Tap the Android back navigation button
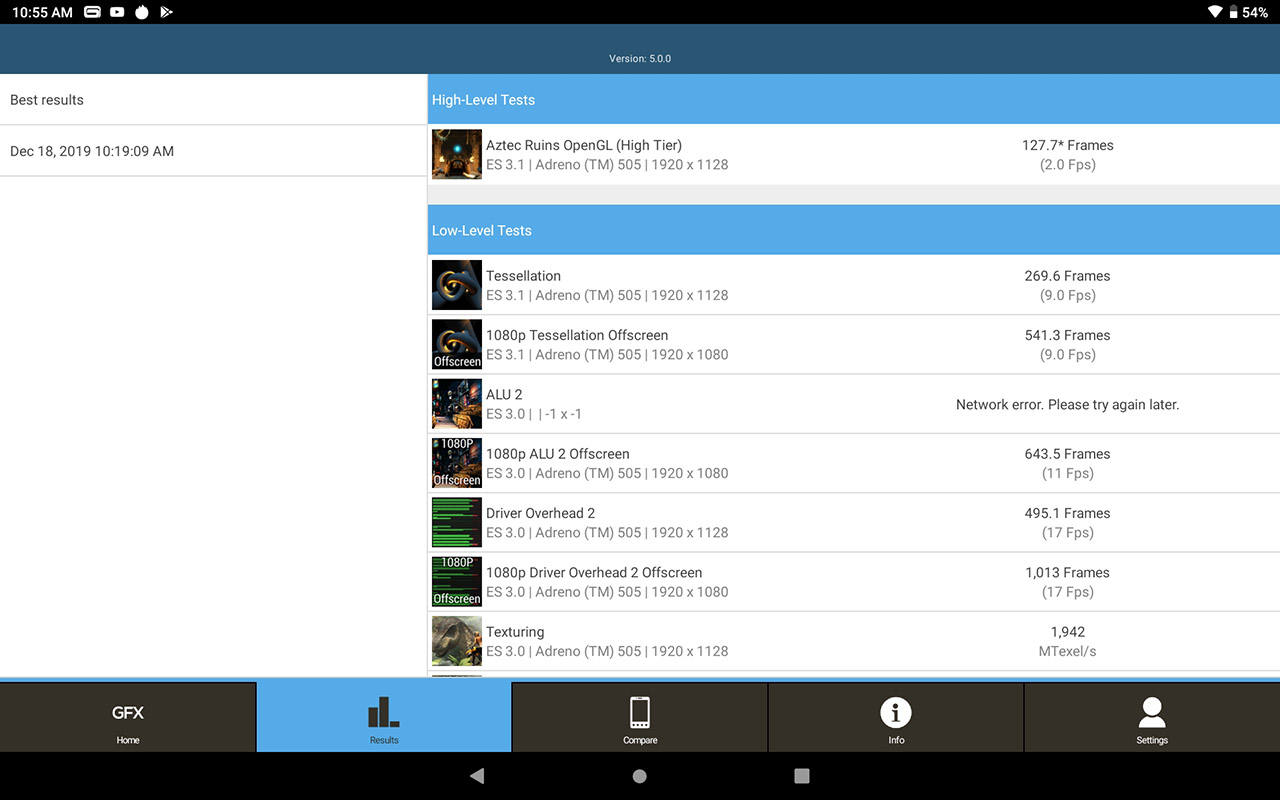Screen dimensions: 1280x800 pyautogui.click(x=477, y=776)
